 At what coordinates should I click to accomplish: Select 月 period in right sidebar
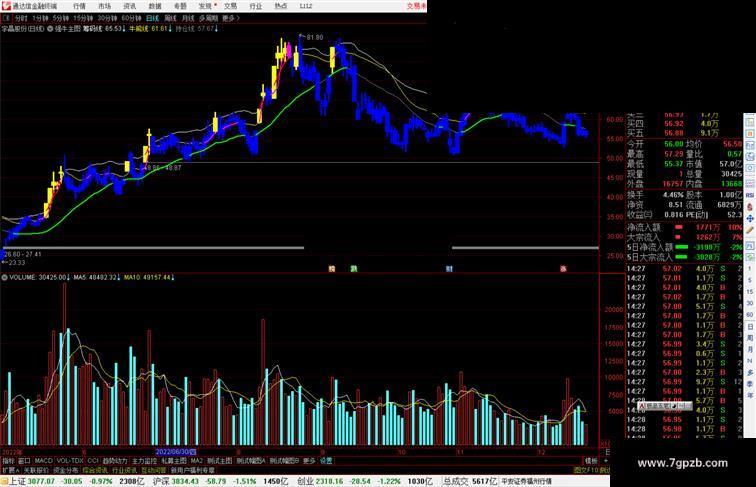point(750,350)
